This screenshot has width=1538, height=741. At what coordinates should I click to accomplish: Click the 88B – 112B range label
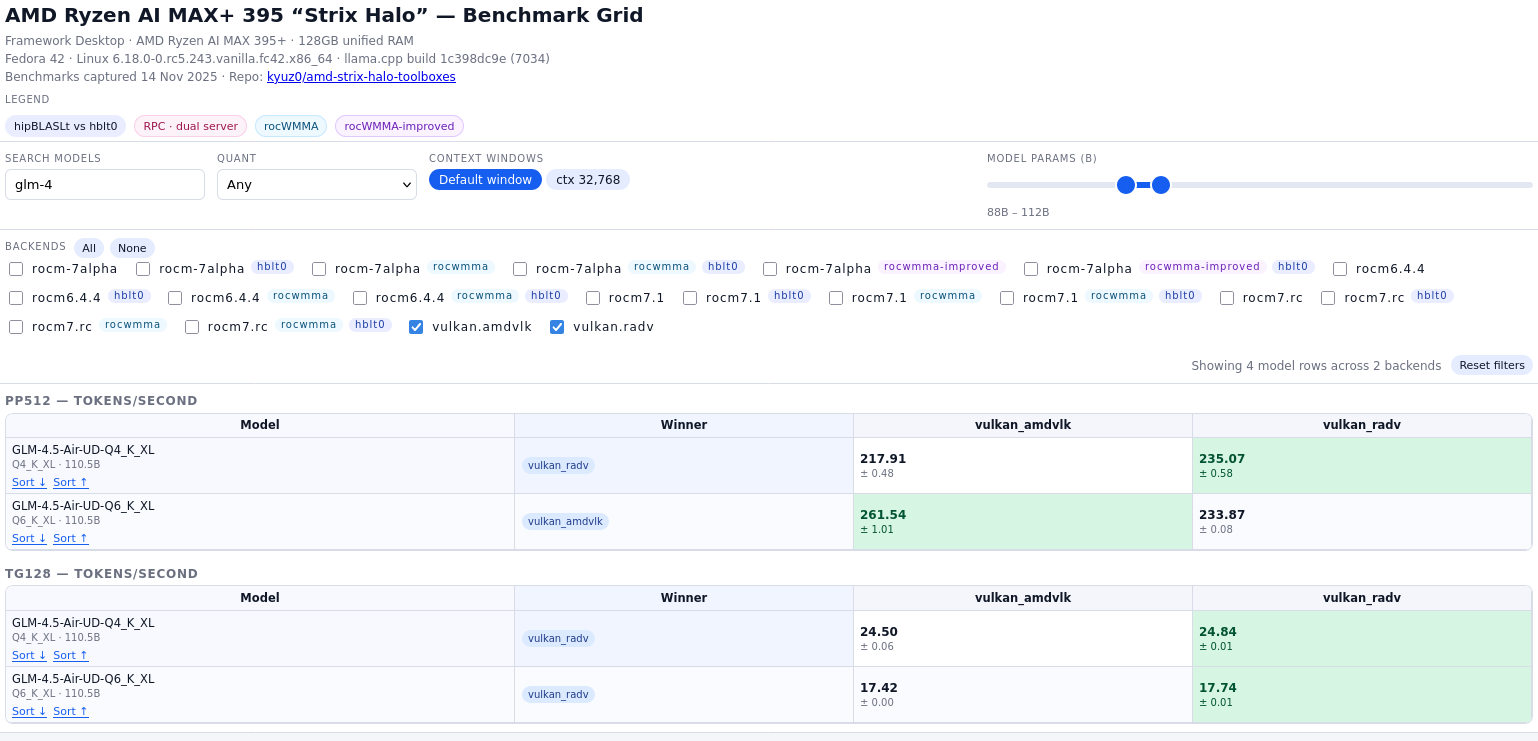click(1018, 212)
